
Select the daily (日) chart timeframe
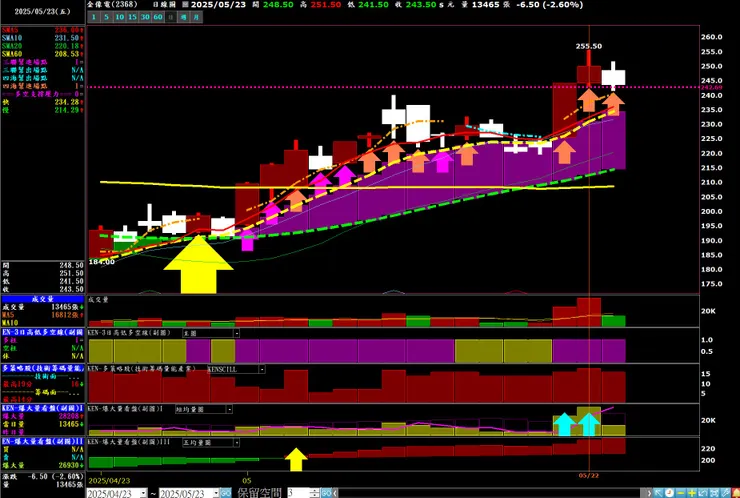click(170, 17)
